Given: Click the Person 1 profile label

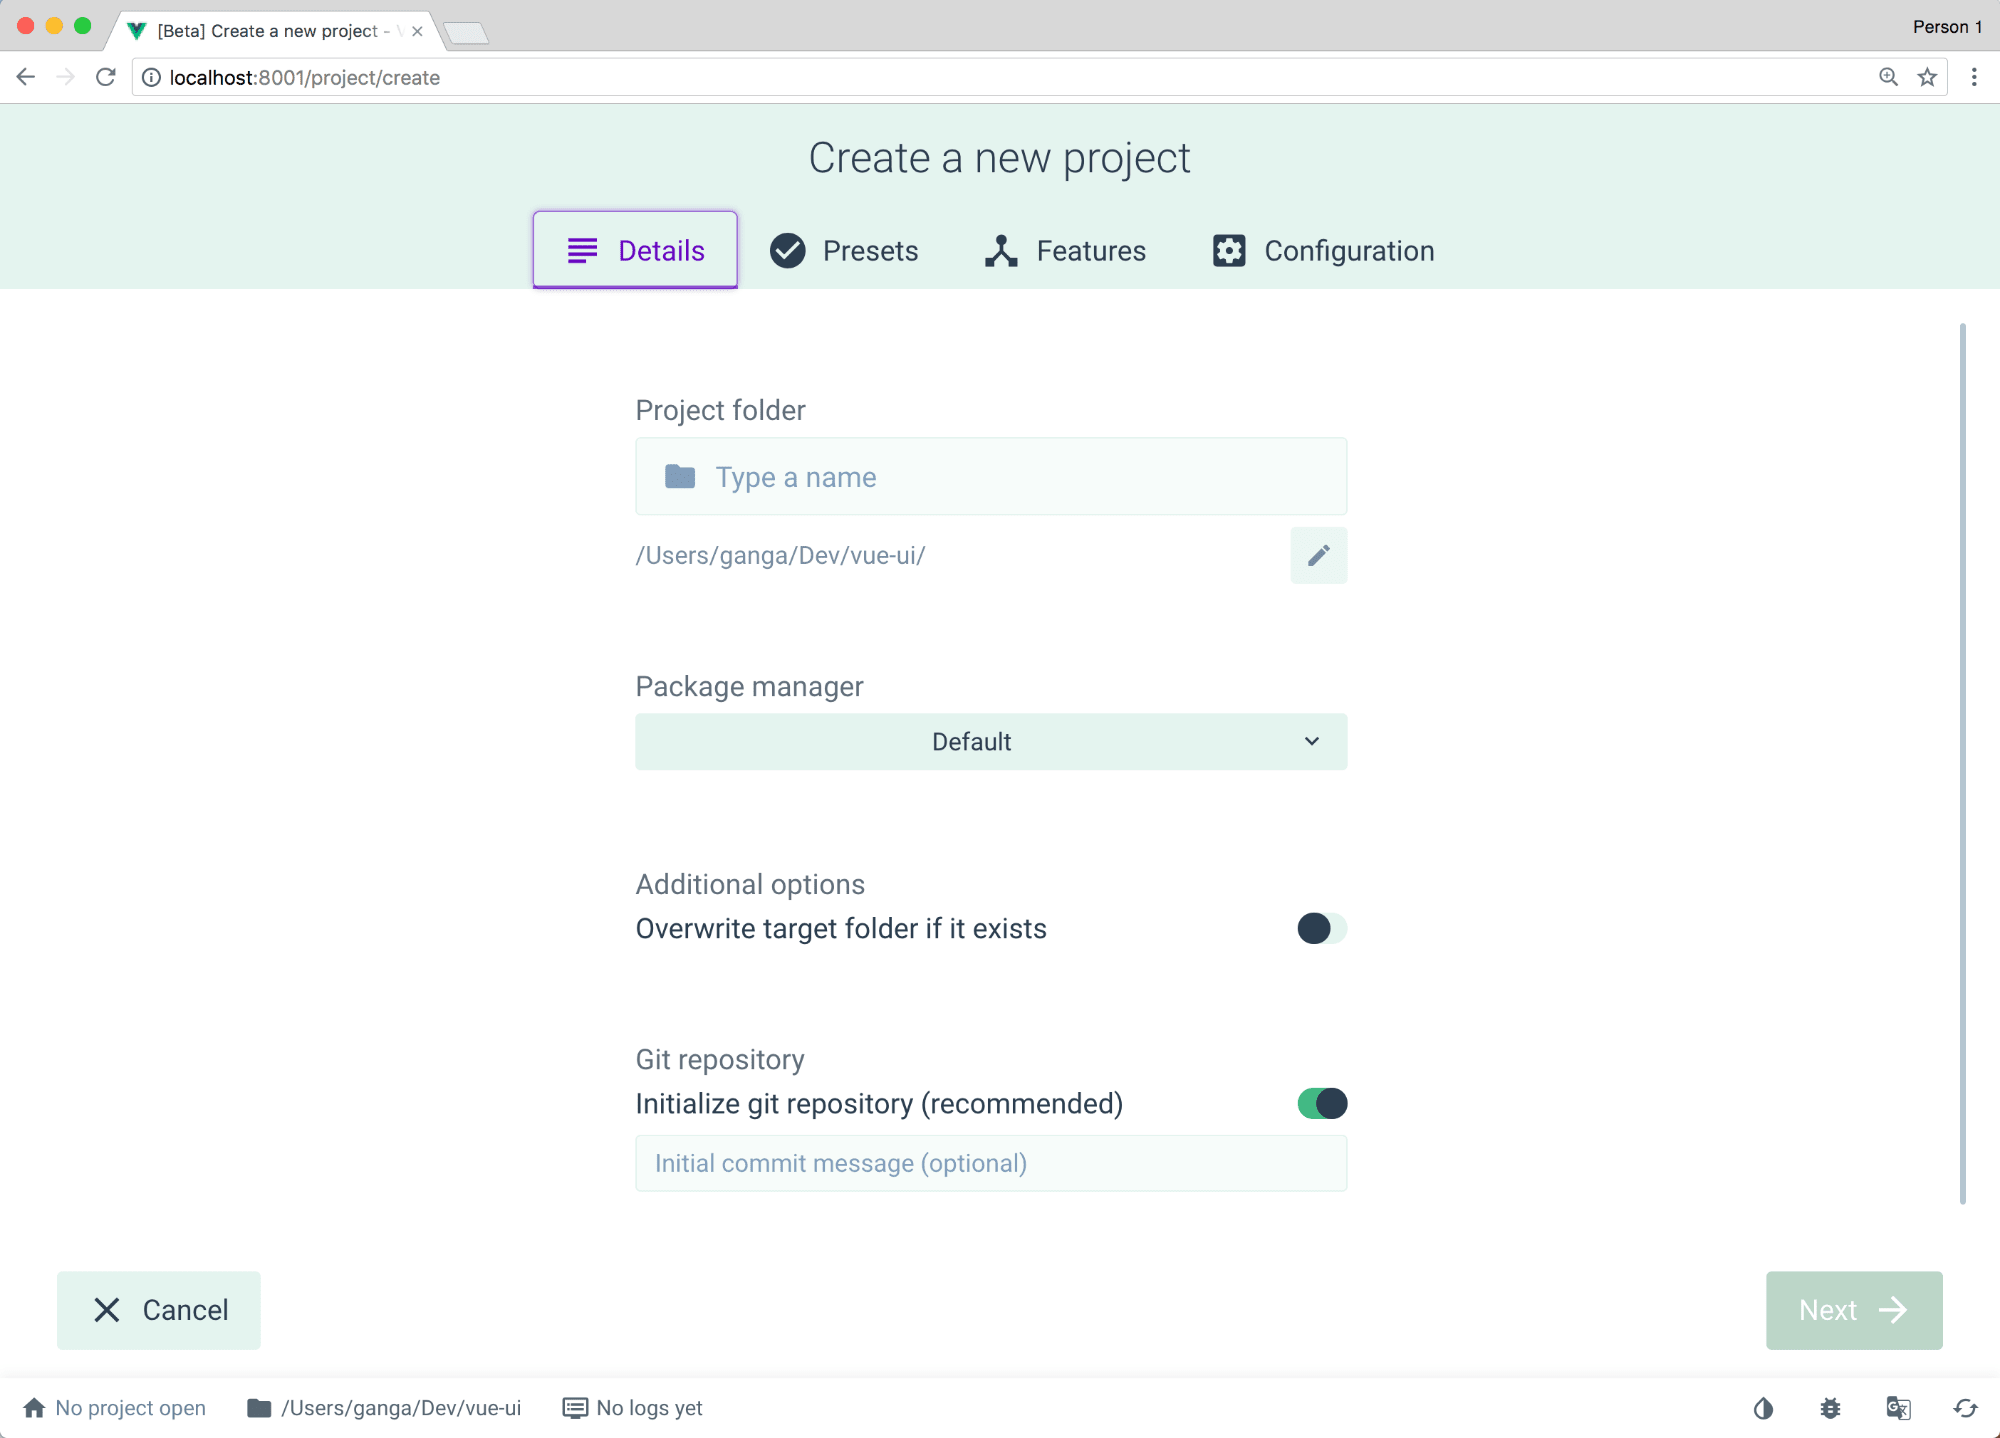Looking at the screenshot, I should coord(1947,27).
